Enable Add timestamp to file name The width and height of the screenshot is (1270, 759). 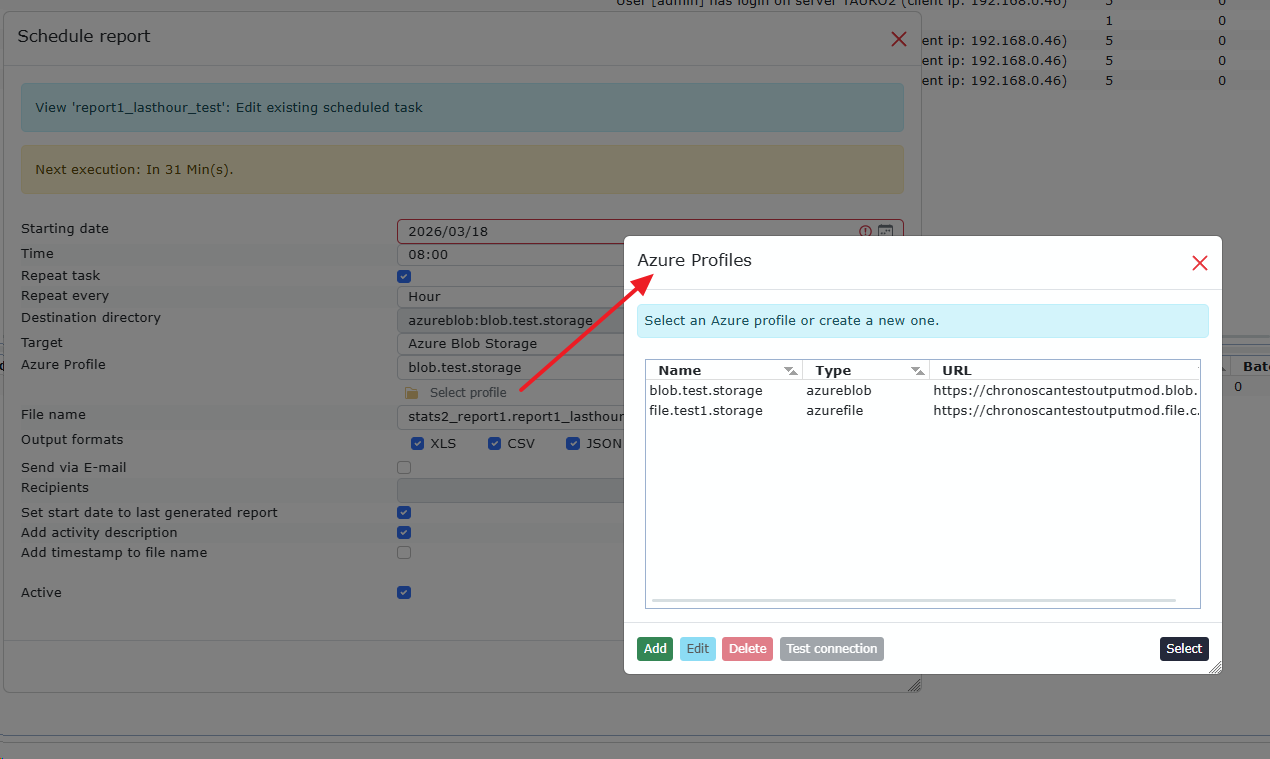(x=404, y=552)
